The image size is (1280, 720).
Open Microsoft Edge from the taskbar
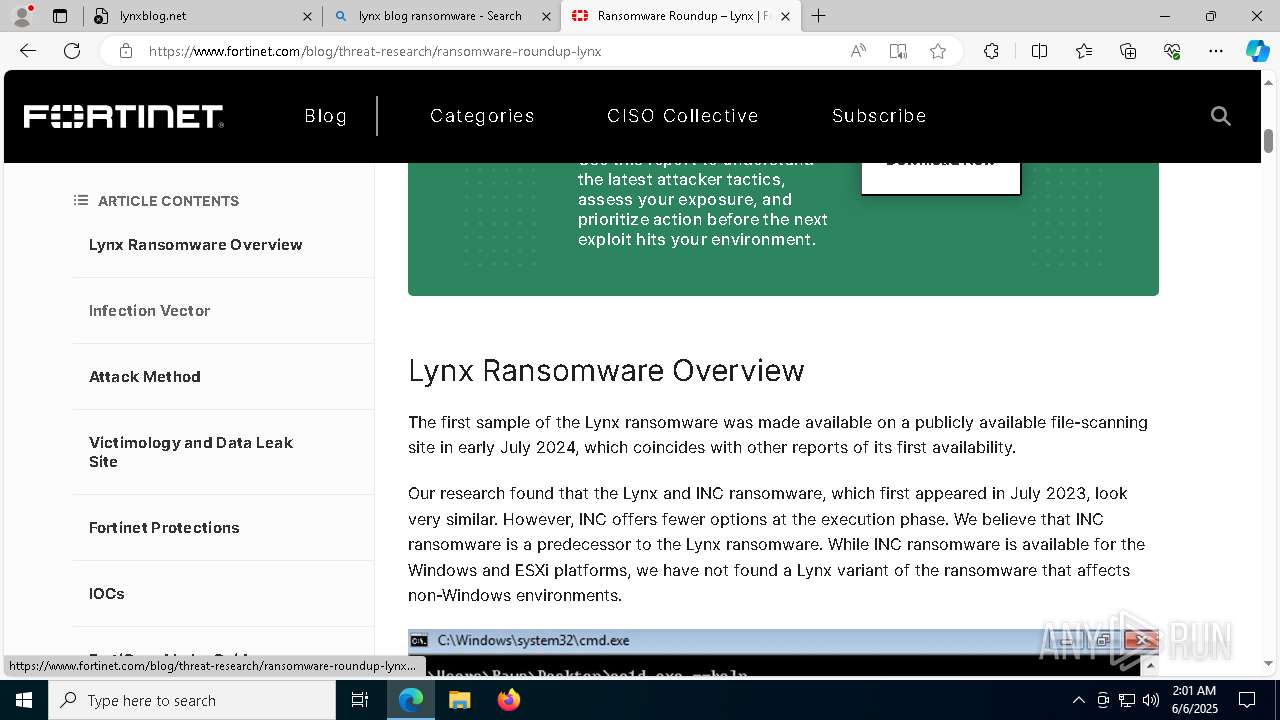click(x=411, y=700)
